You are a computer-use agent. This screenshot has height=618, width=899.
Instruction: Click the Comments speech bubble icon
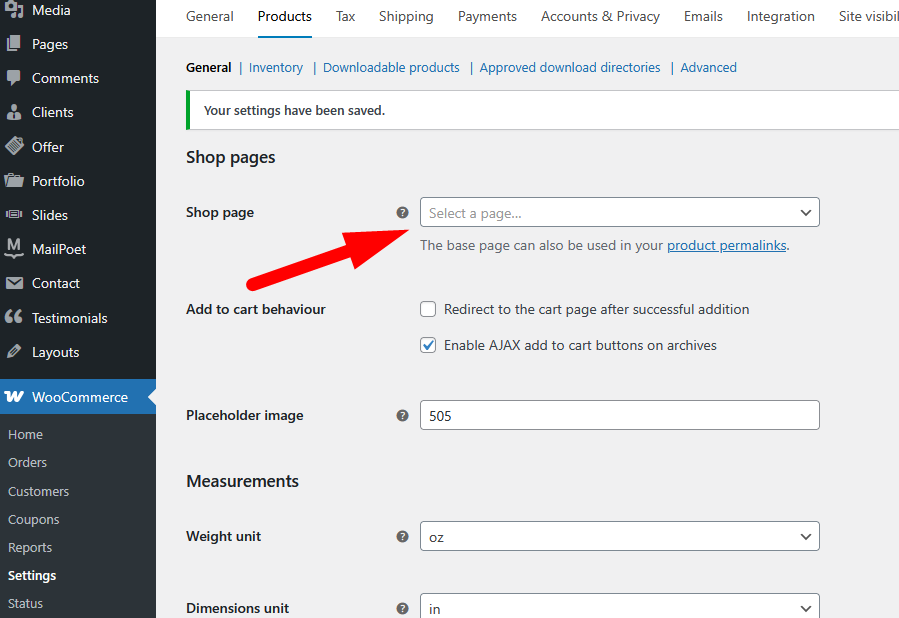[x=14, y=78]
